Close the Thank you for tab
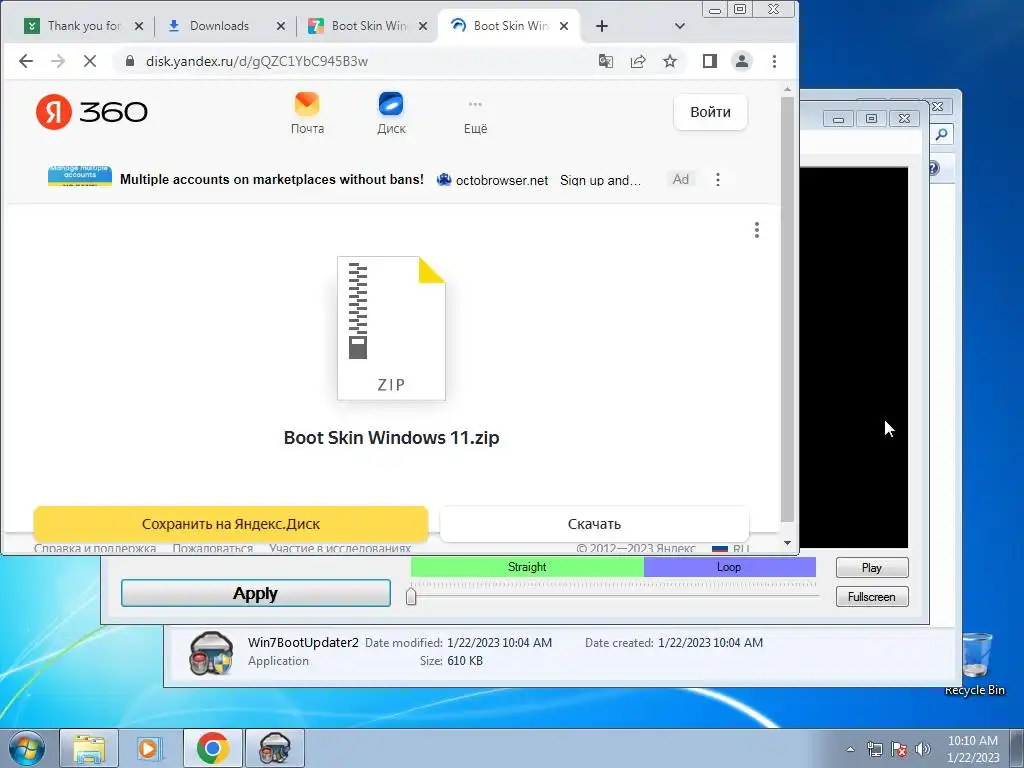 (138, 26)
